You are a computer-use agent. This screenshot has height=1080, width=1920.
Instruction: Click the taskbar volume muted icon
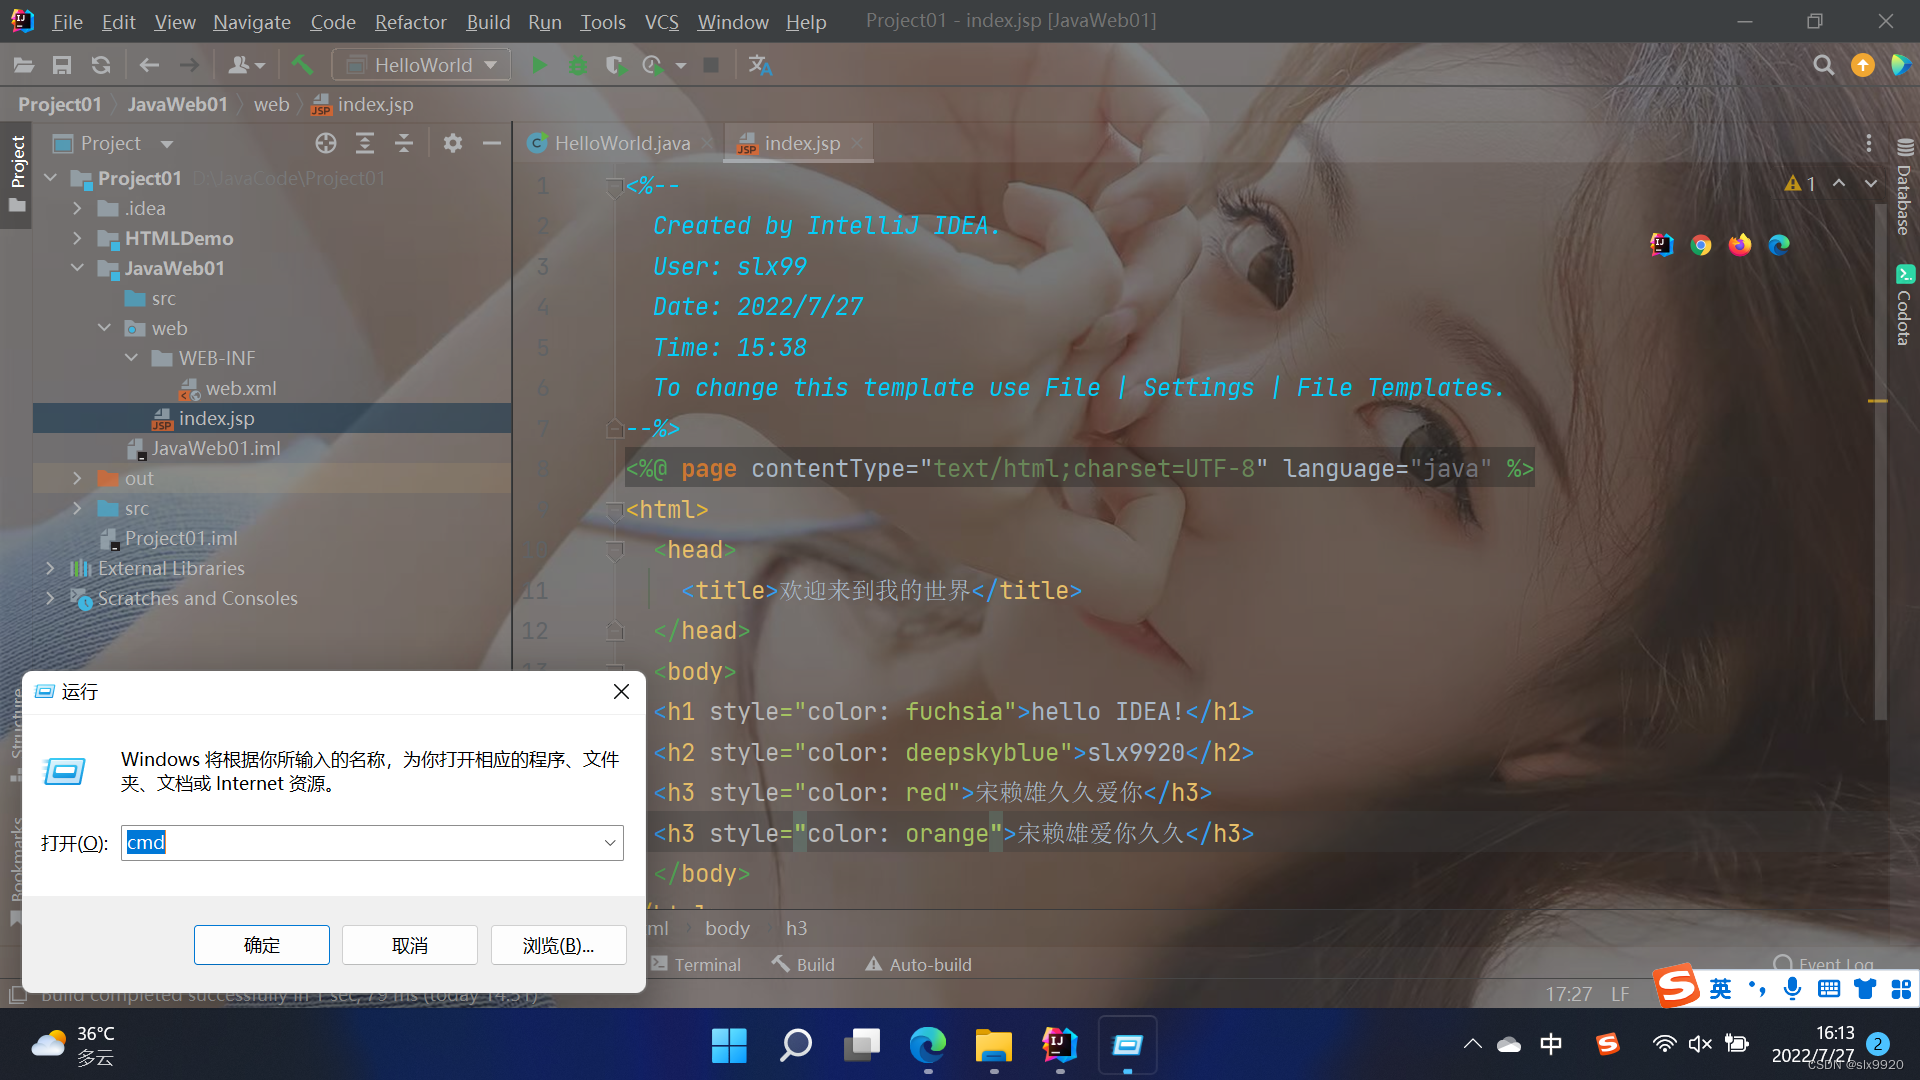(1700, 1044)
